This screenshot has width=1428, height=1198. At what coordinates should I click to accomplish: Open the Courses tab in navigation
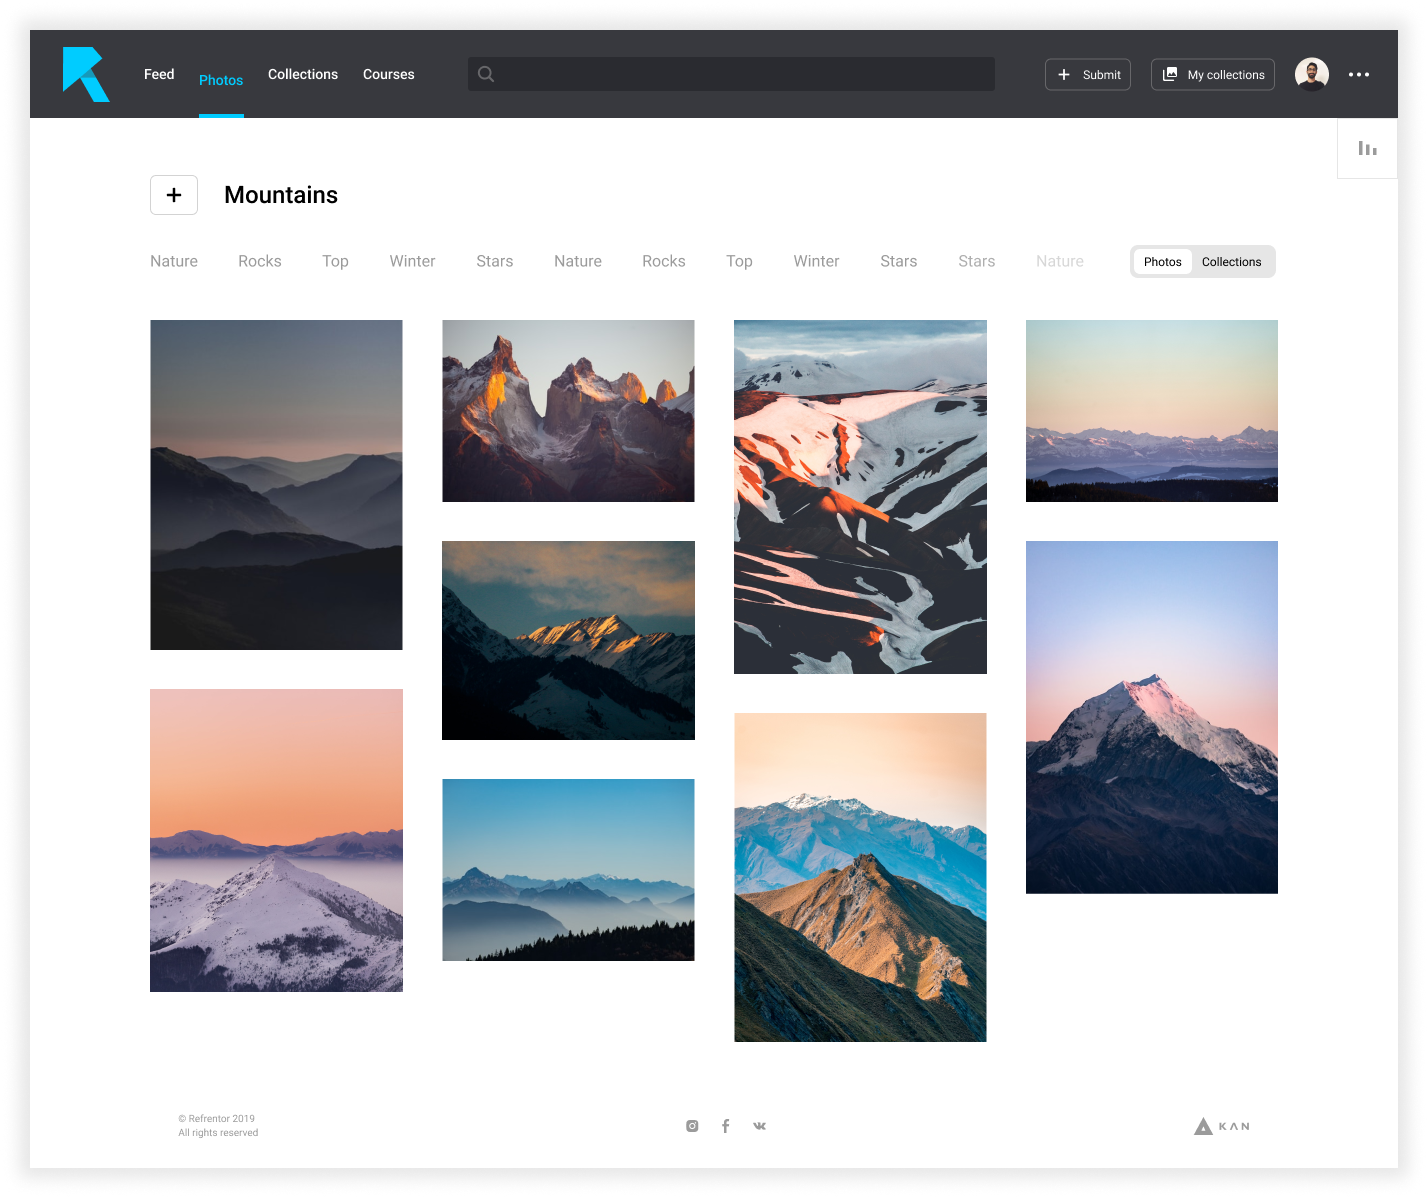point(388,74)
